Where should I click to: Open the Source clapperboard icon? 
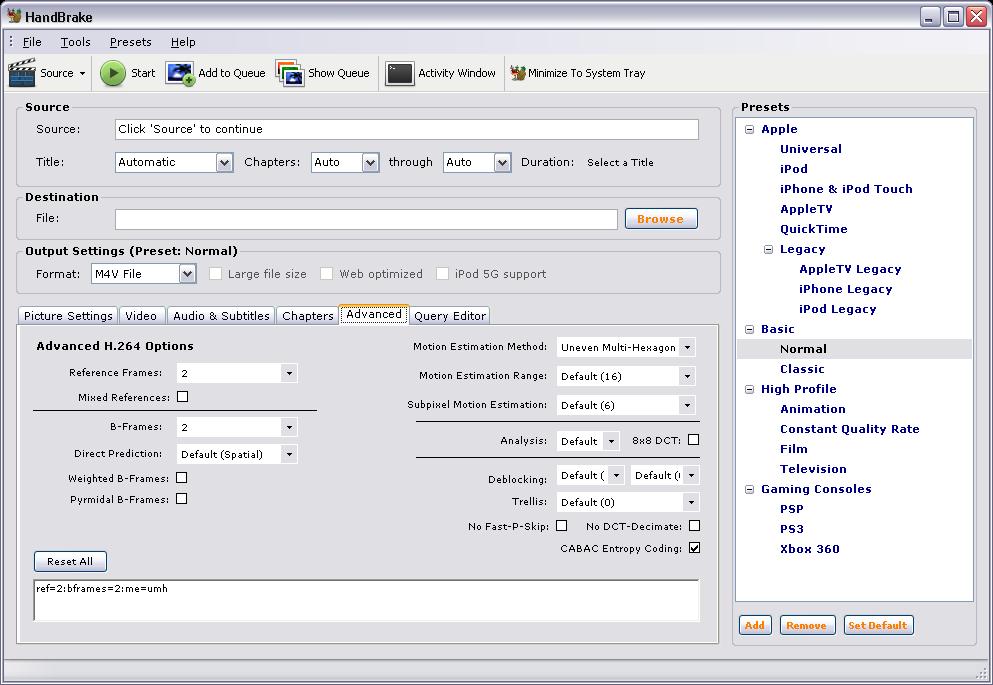(22, 73)
